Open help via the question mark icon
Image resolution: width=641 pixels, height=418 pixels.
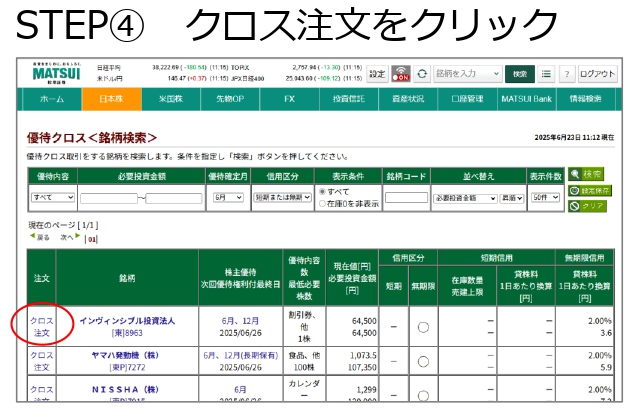coord(567,74)
